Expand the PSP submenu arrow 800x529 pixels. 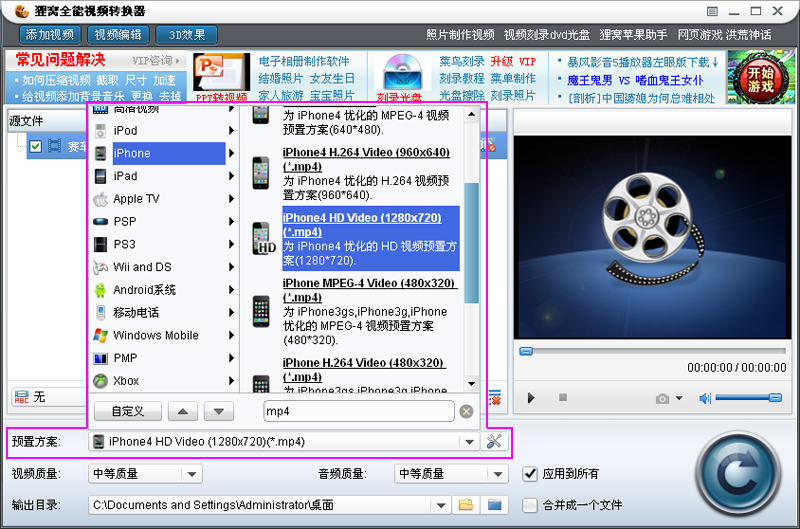[231, 221]
